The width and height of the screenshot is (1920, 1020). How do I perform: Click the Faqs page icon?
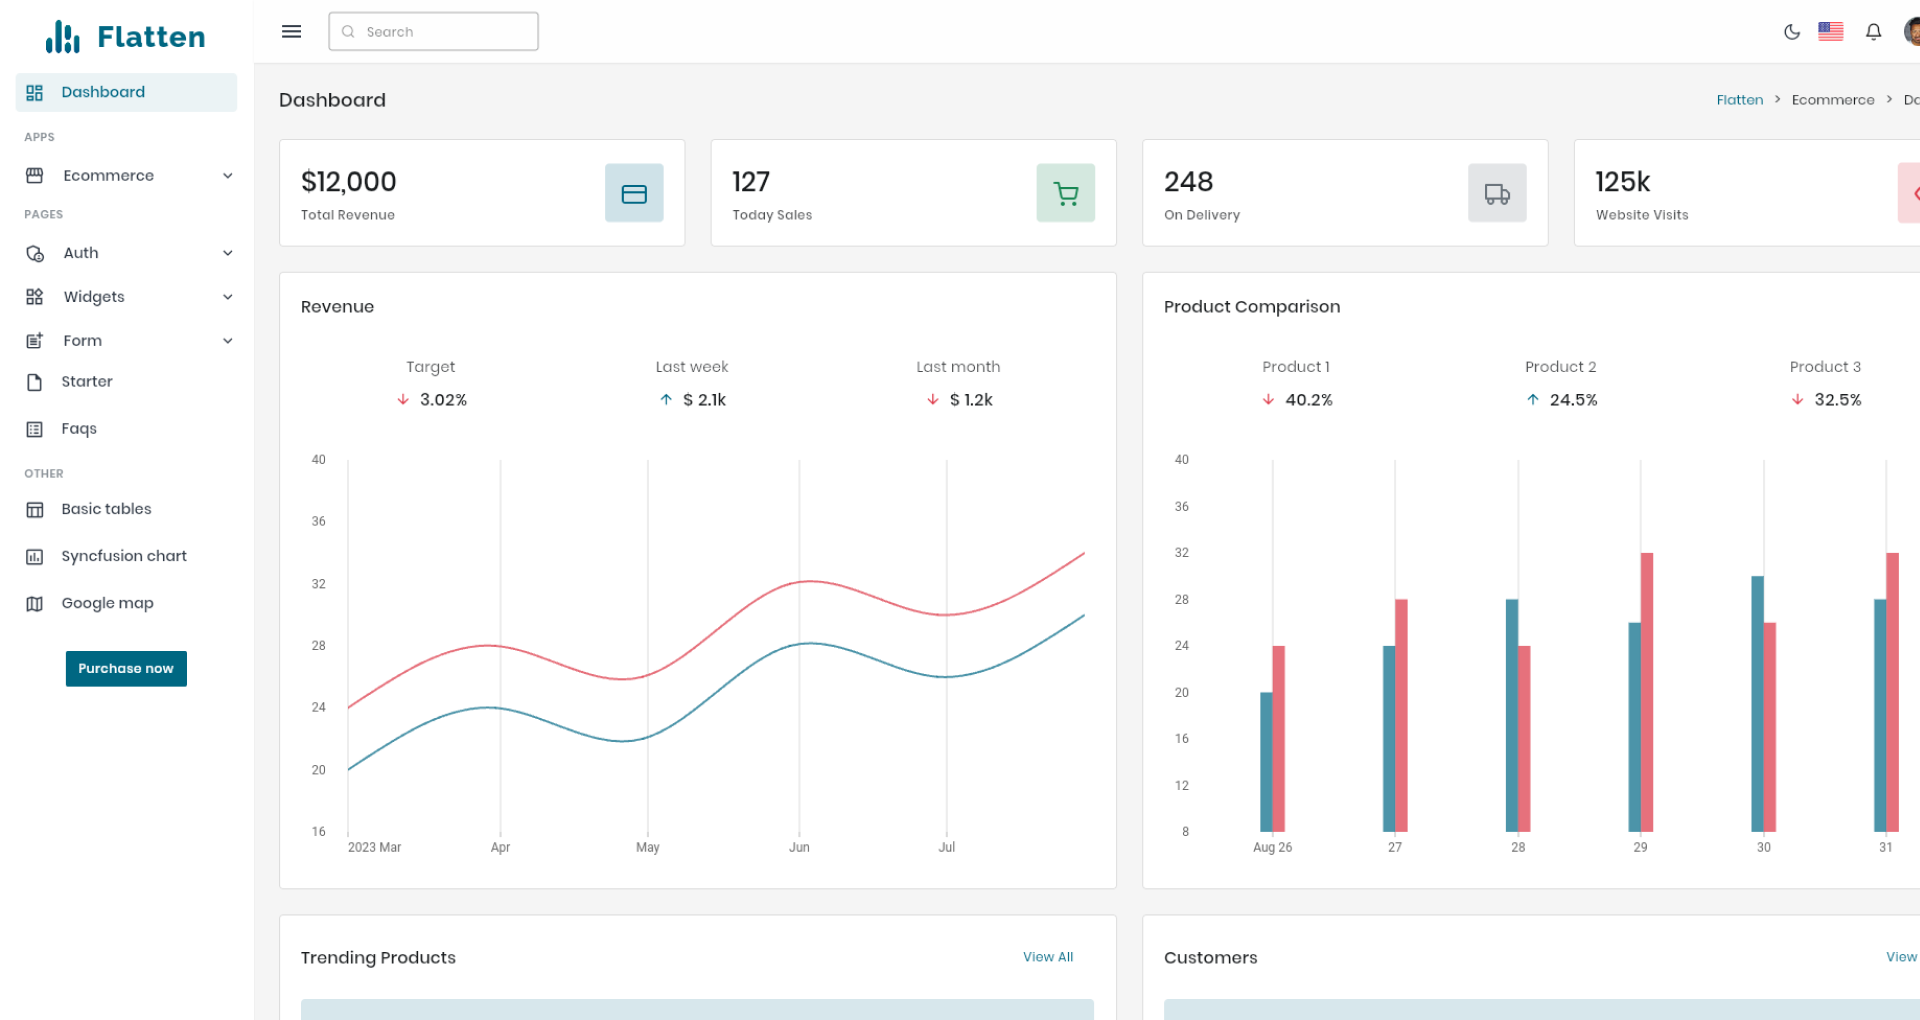point(35,428)
